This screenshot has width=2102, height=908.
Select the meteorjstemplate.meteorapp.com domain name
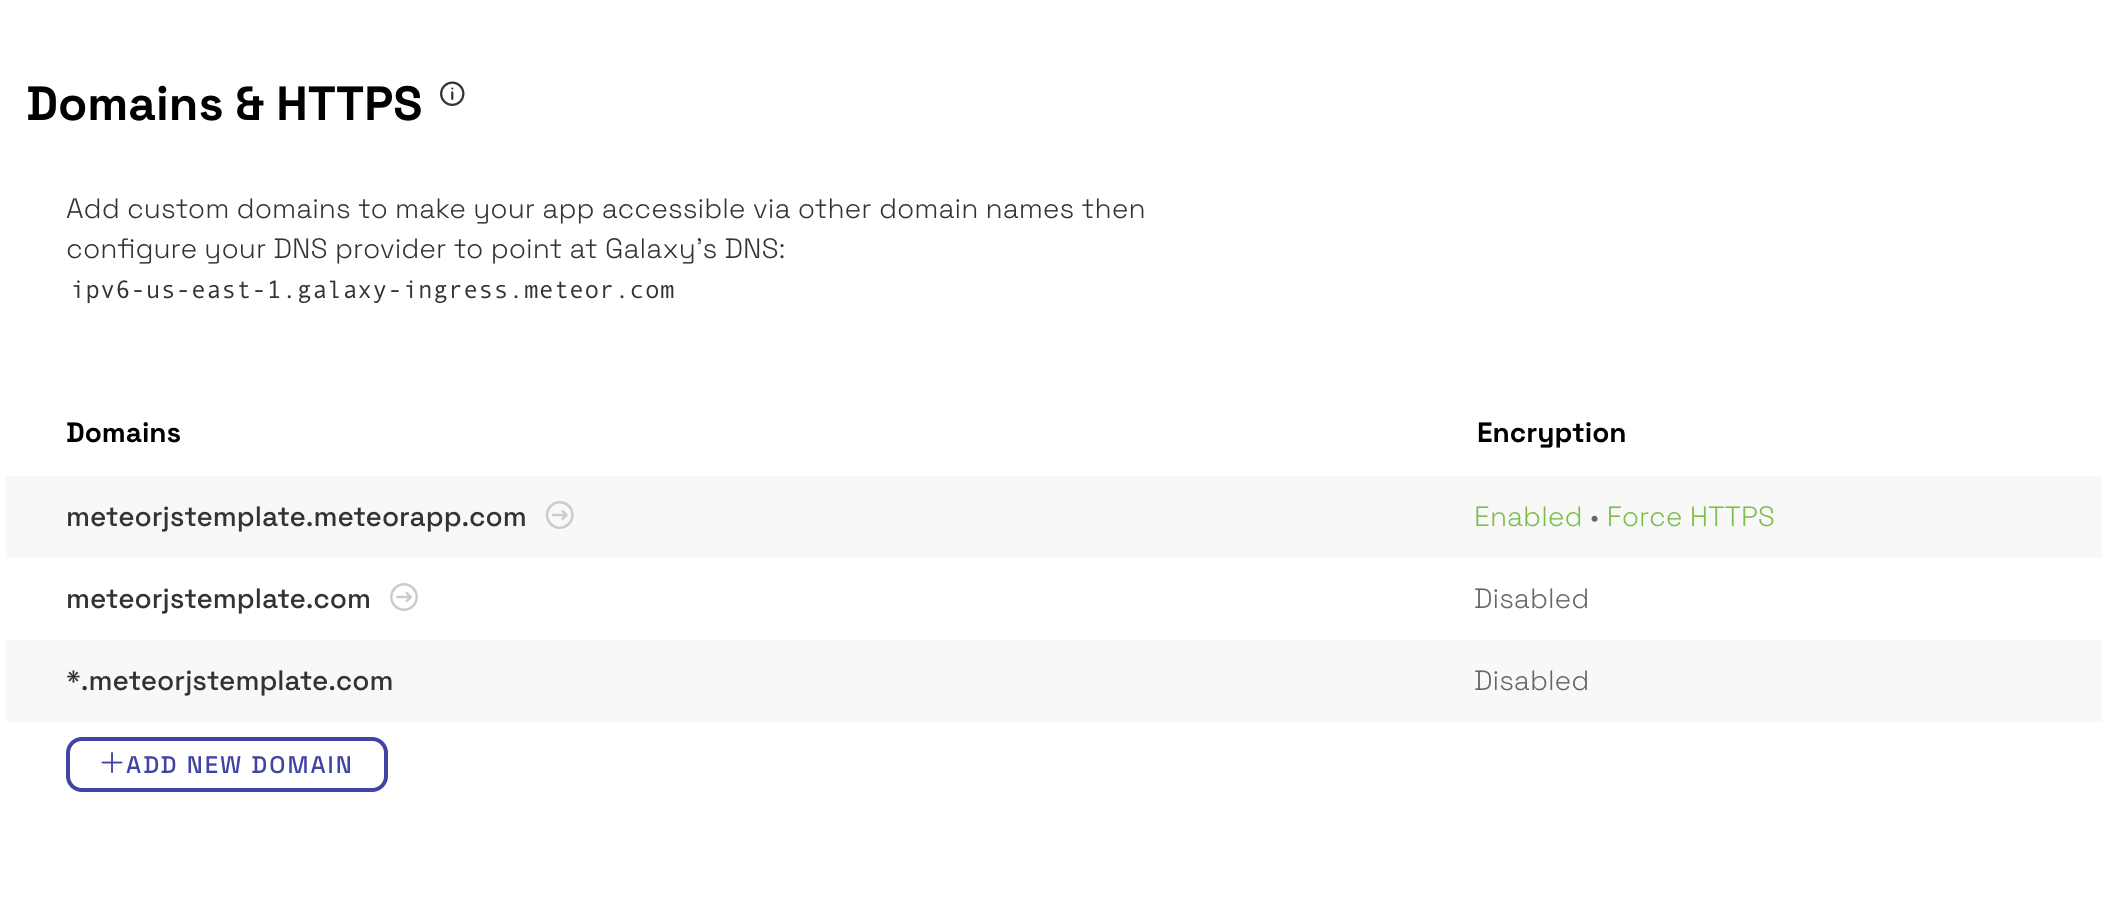tap(296, 517)
